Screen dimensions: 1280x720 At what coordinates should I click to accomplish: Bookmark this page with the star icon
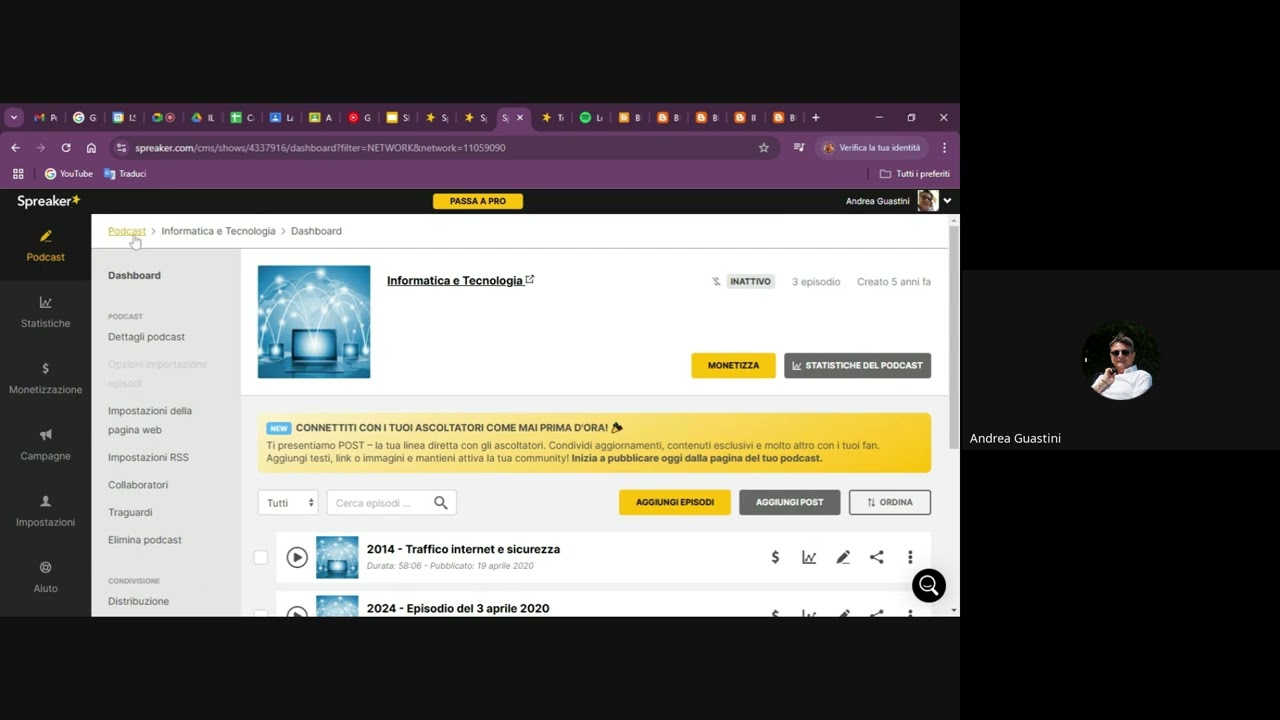pos(764,147)
